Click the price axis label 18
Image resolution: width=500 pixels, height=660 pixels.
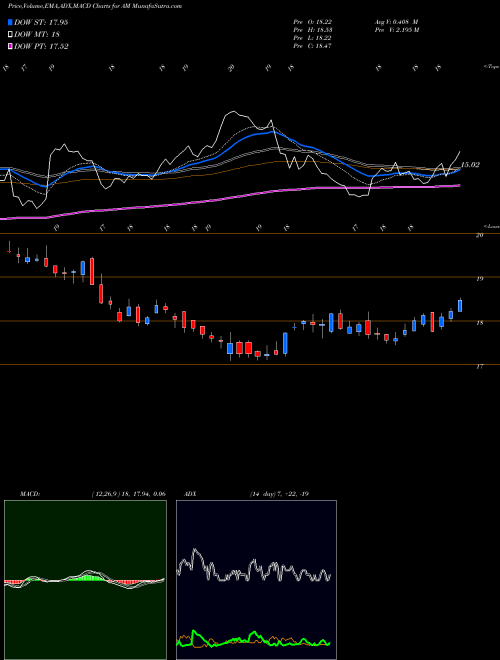point(479,323)
